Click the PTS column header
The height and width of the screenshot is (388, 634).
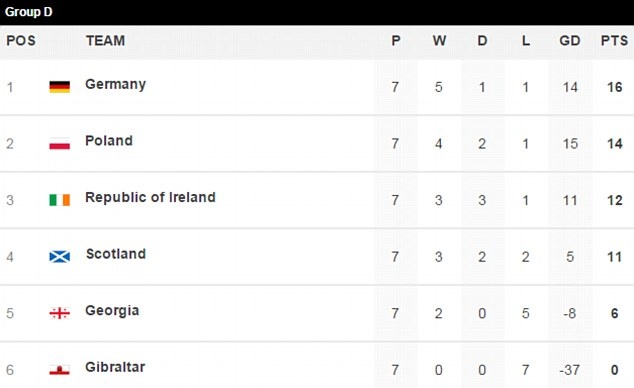[614, 40]
